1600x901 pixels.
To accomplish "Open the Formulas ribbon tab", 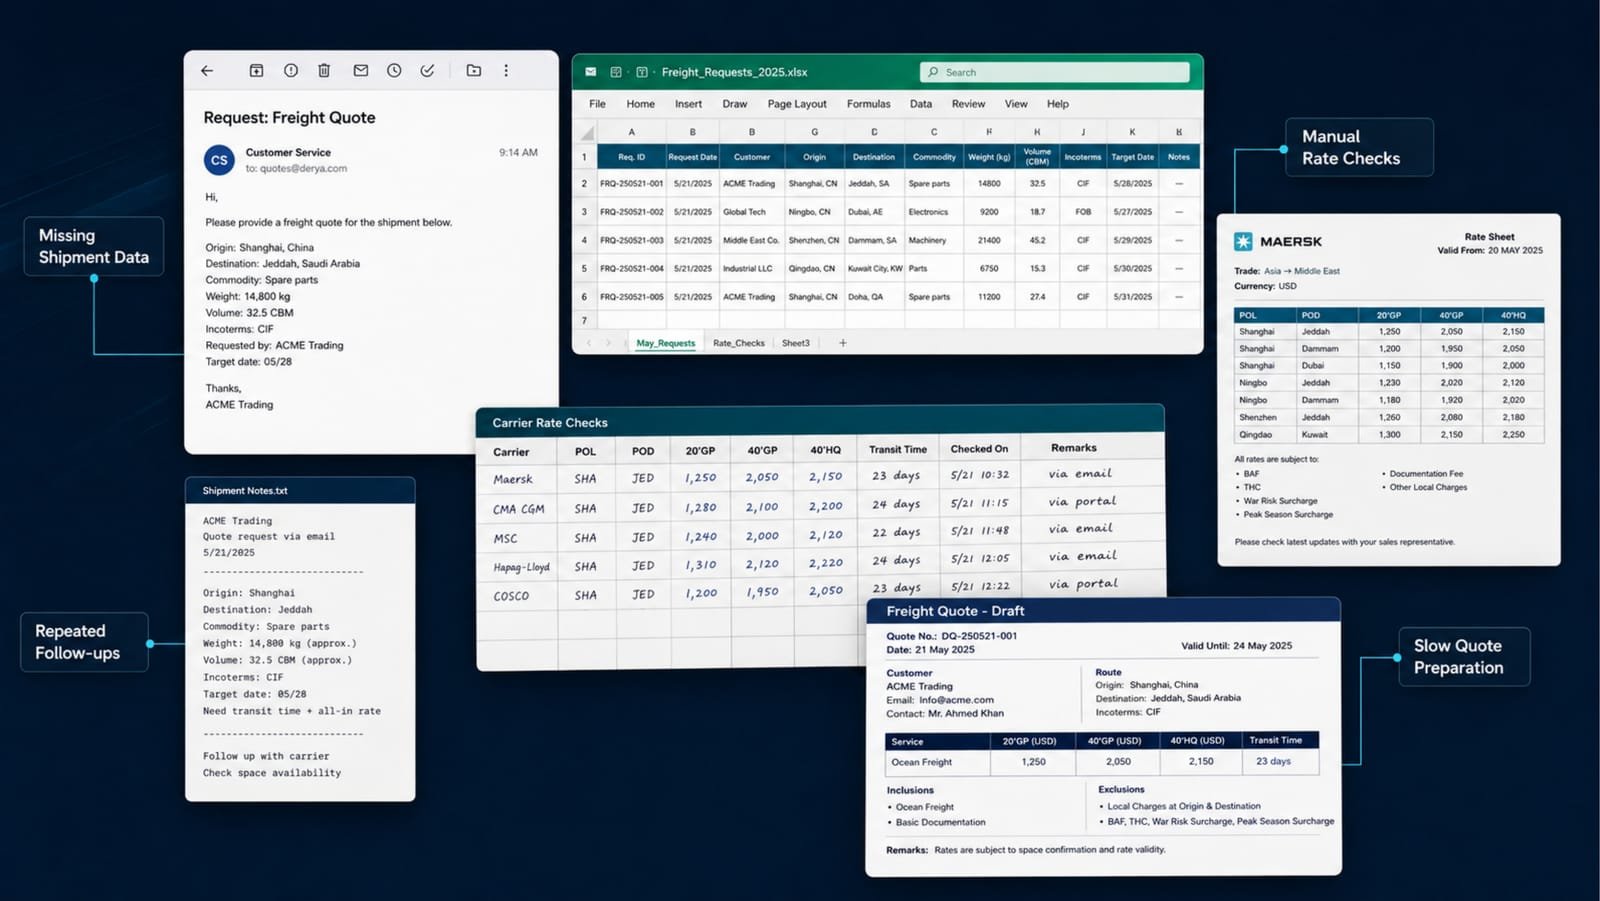I will [868, 104].
